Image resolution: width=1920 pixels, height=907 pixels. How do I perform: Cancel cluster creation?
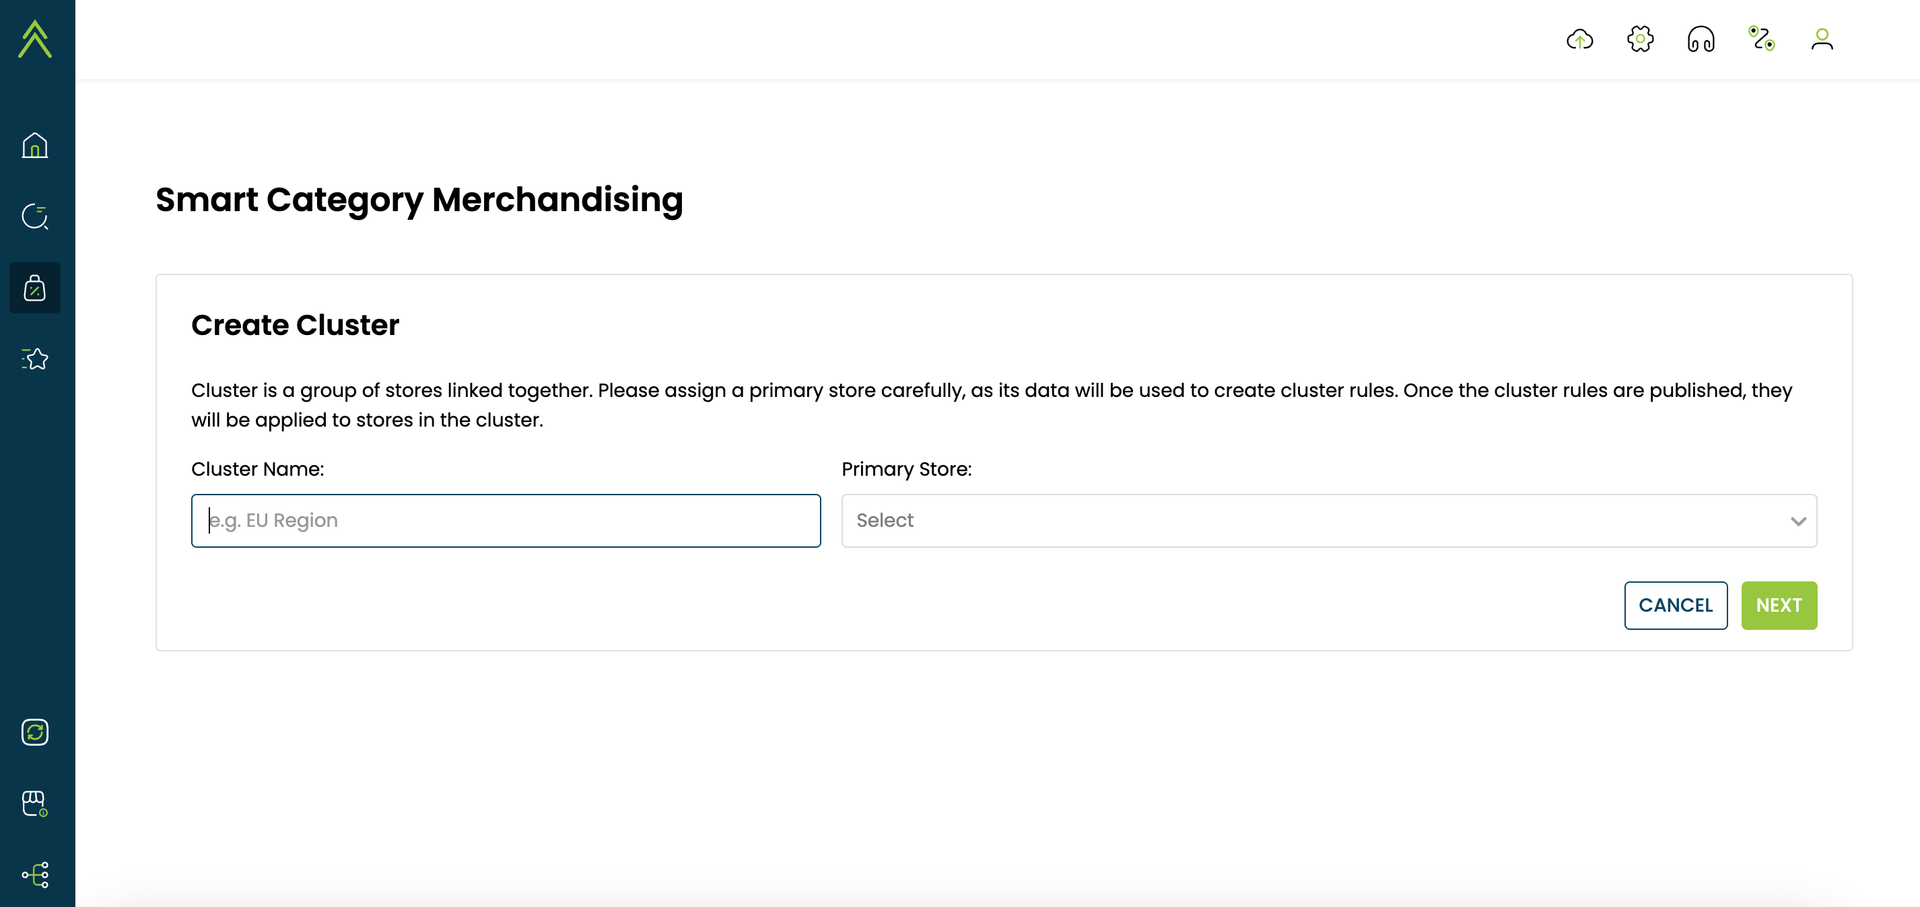tap(1676, 606)
